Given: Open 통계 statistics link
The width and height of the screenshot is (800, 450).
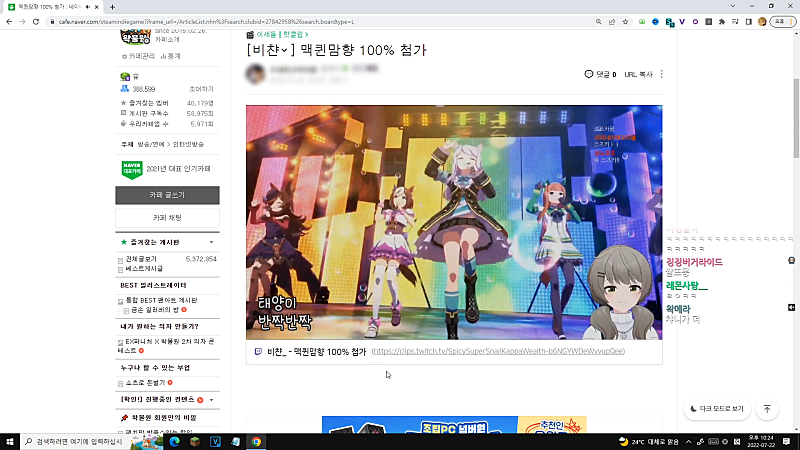Looking at the screenshot, I should coord(170,56).
